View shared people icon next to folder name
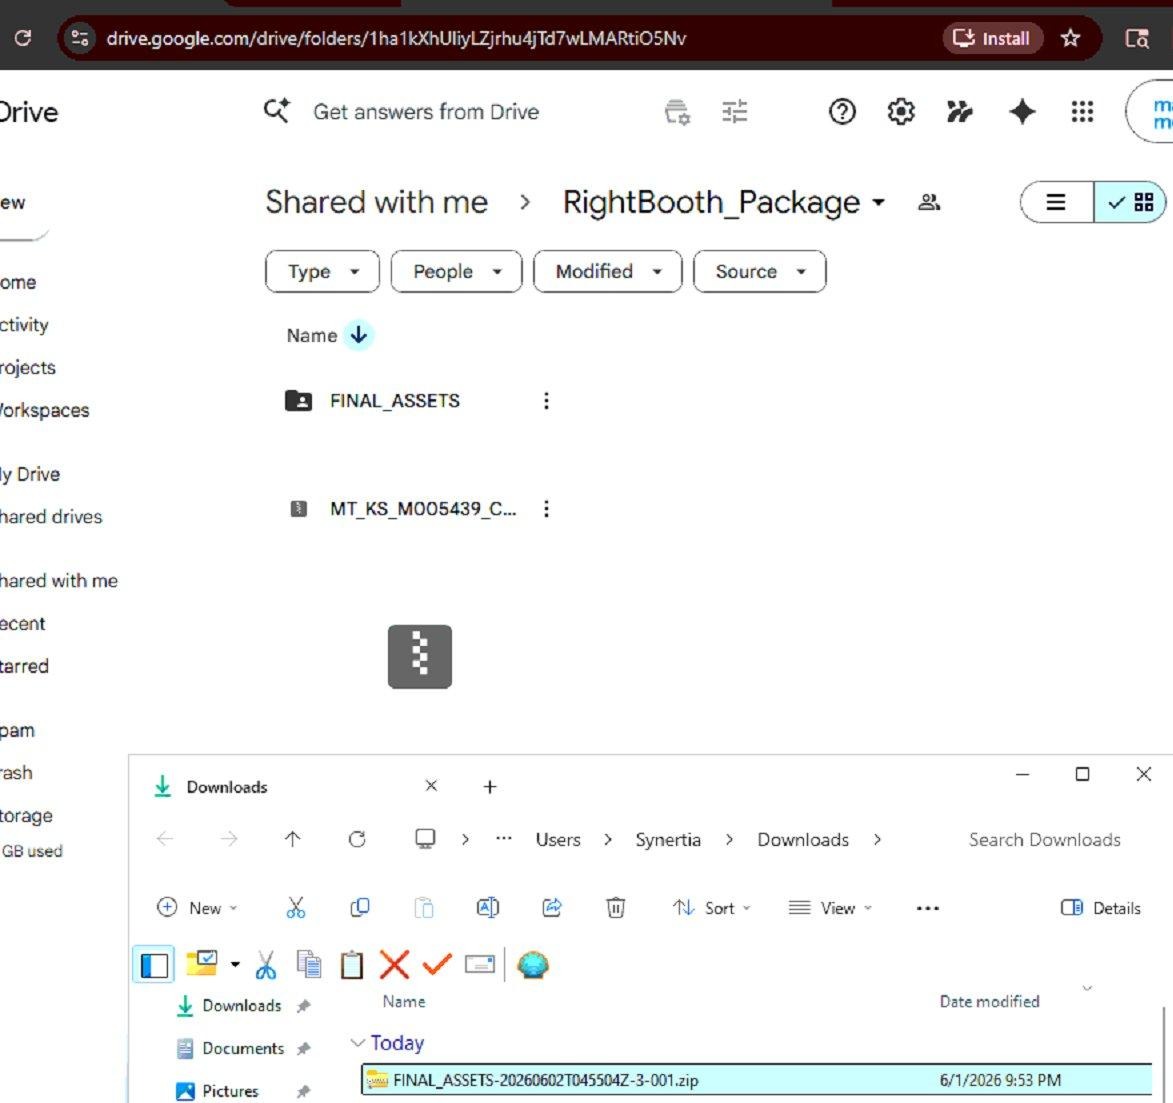 click(x=929, y=202)
